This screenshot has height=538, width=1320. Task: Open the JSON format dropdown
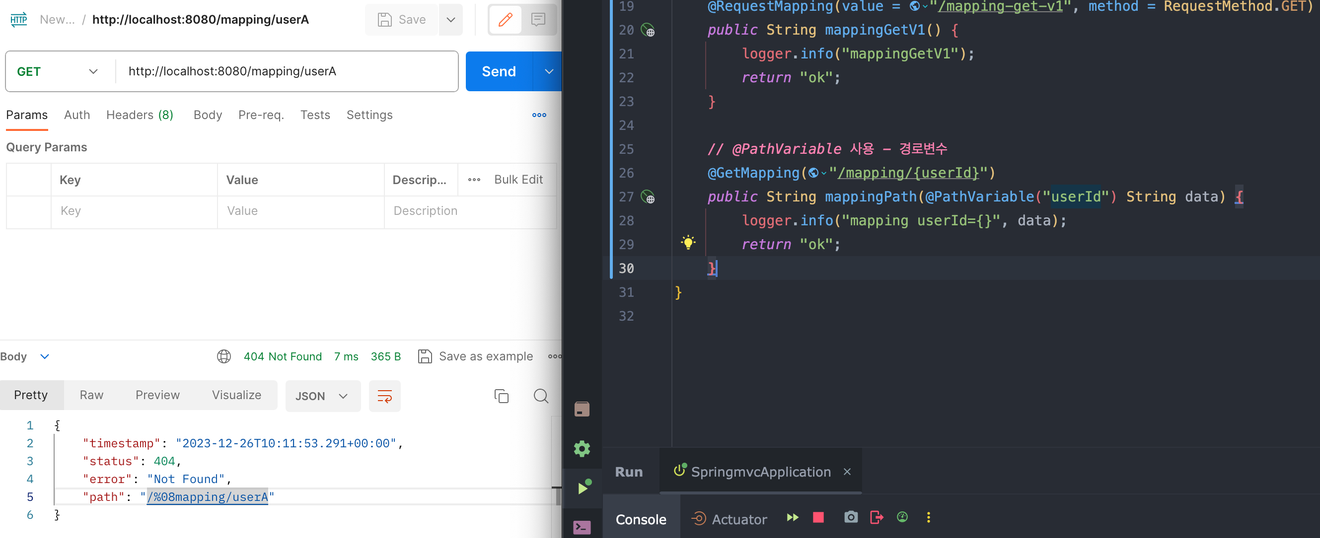(322, 396)
